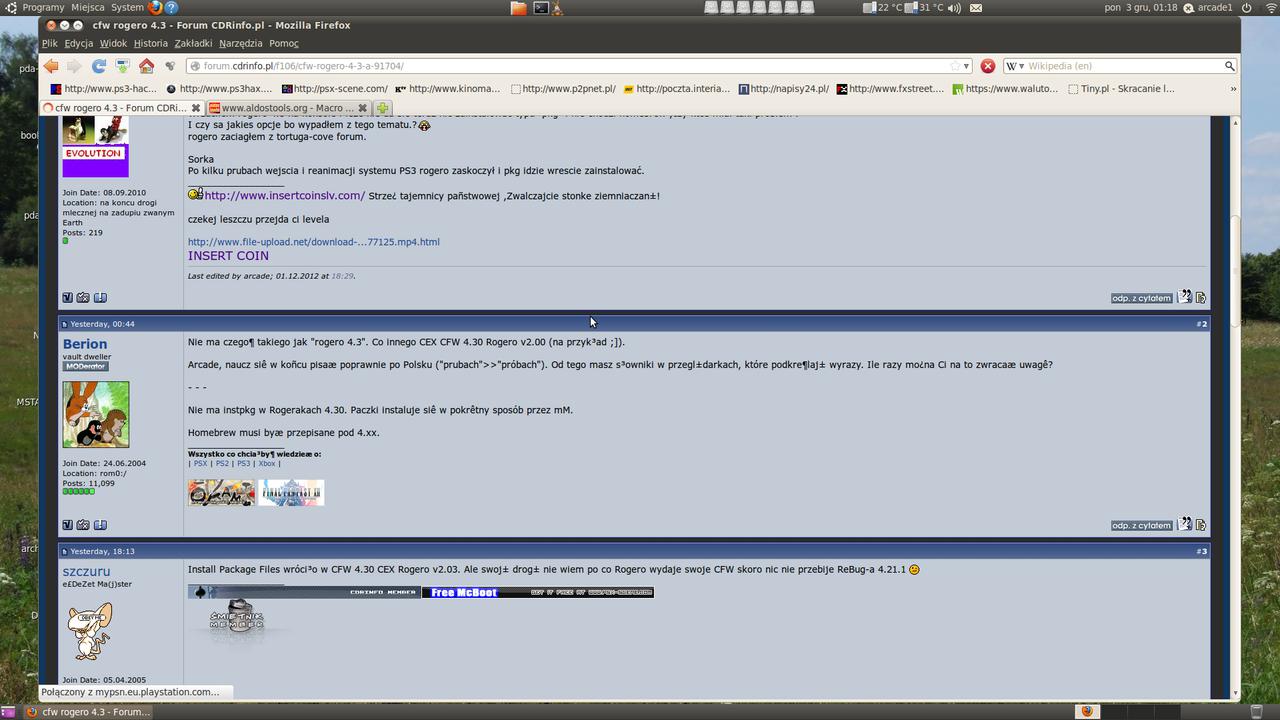
Task: Open a new tab with the plus icon
Action: point(382,108)
